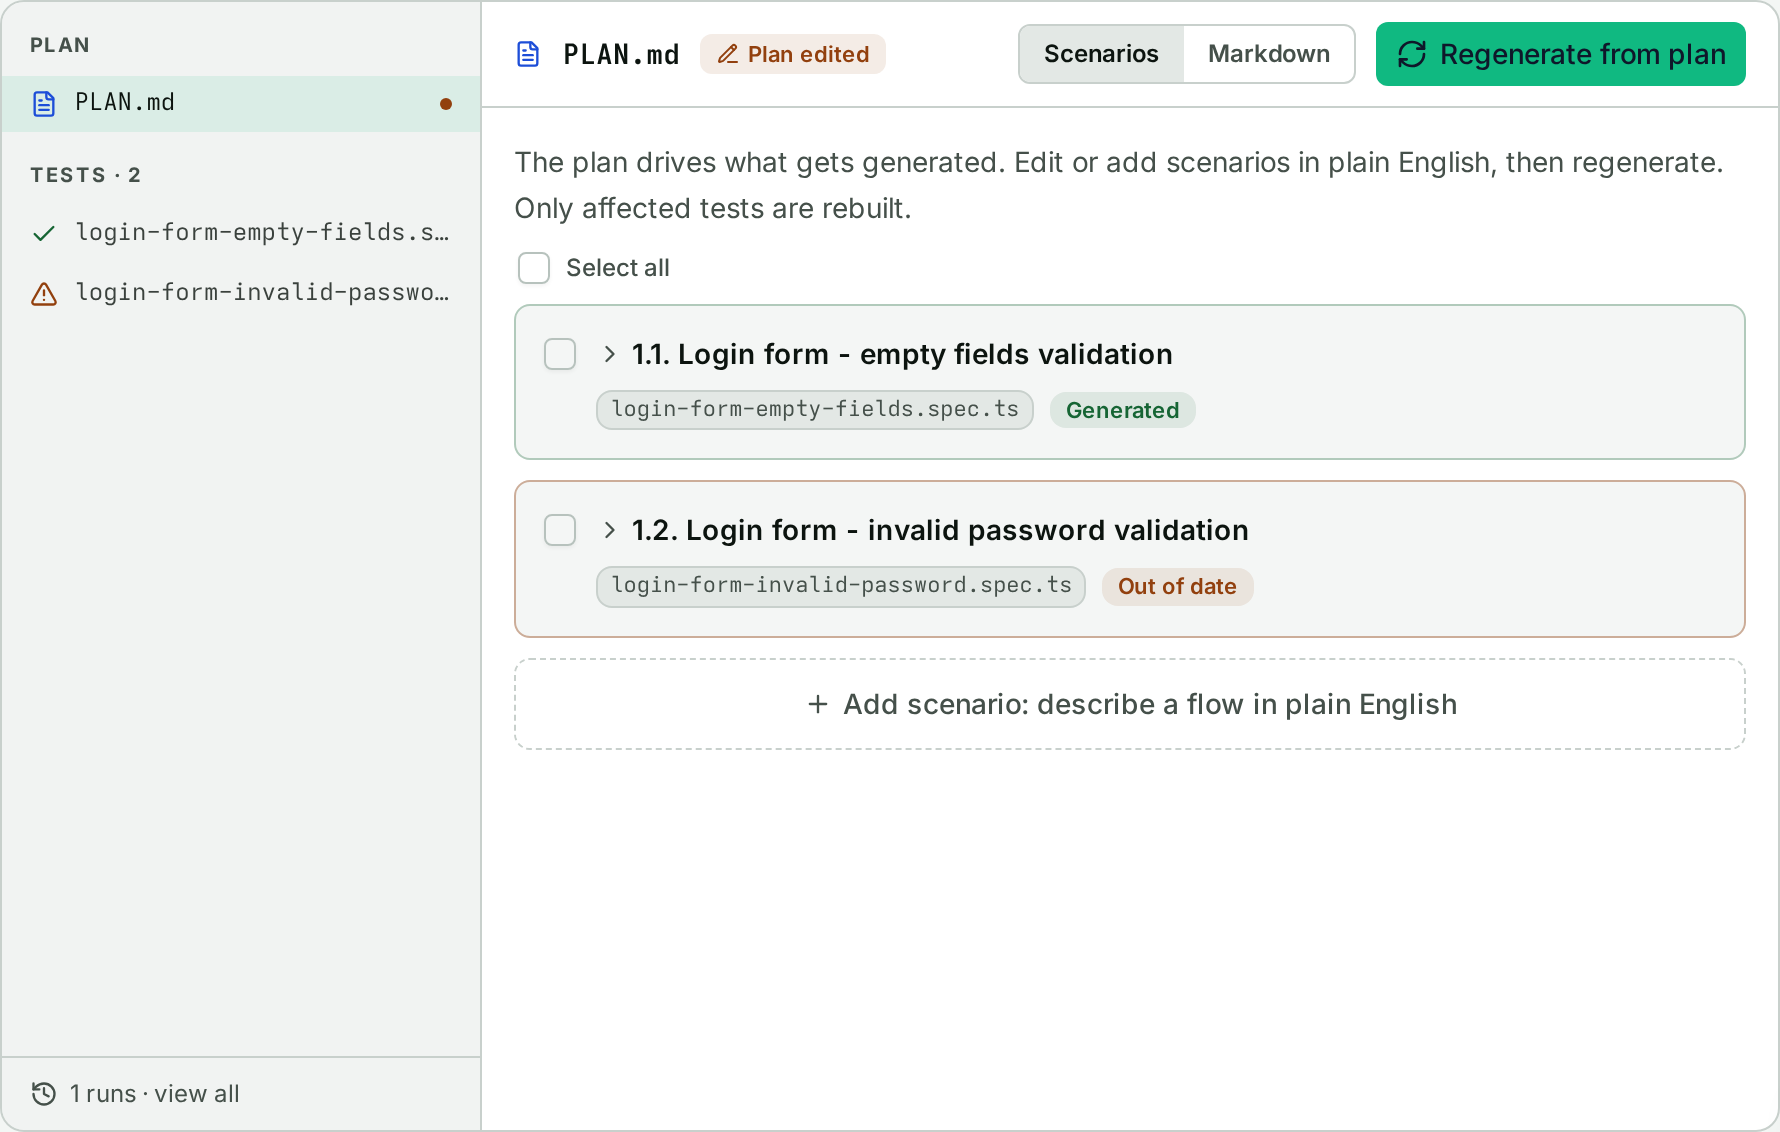Viewport: 1780px width, 1132px height.
Task: Click the Generated status badge
Action: [1122, 410]
